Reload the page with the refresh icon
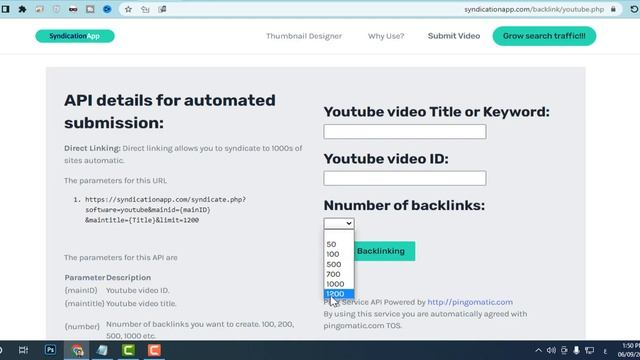The width and height of the screenshot is (640, 360). tap(634, 9)
